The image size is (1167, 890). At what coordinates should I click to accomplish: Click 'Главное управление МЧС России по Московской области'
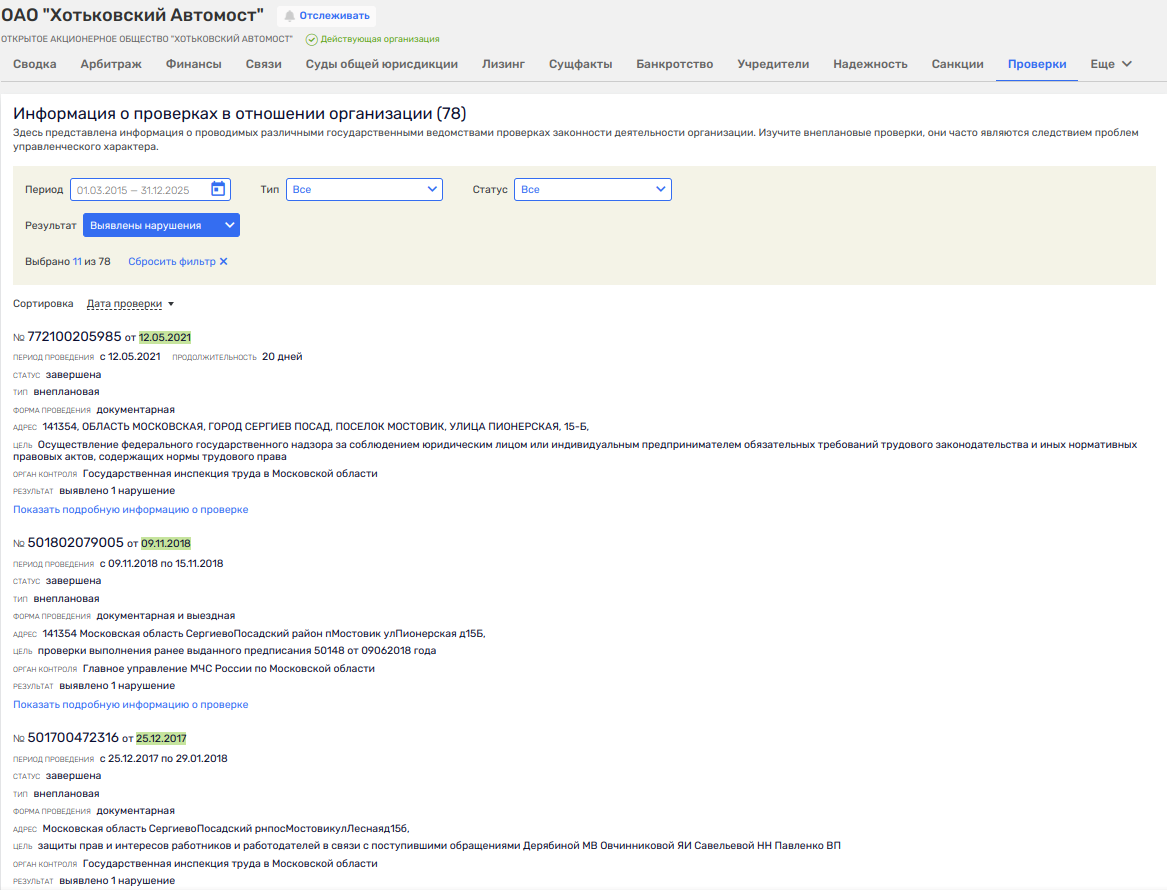pyautogui.click(x=228, y=668)
